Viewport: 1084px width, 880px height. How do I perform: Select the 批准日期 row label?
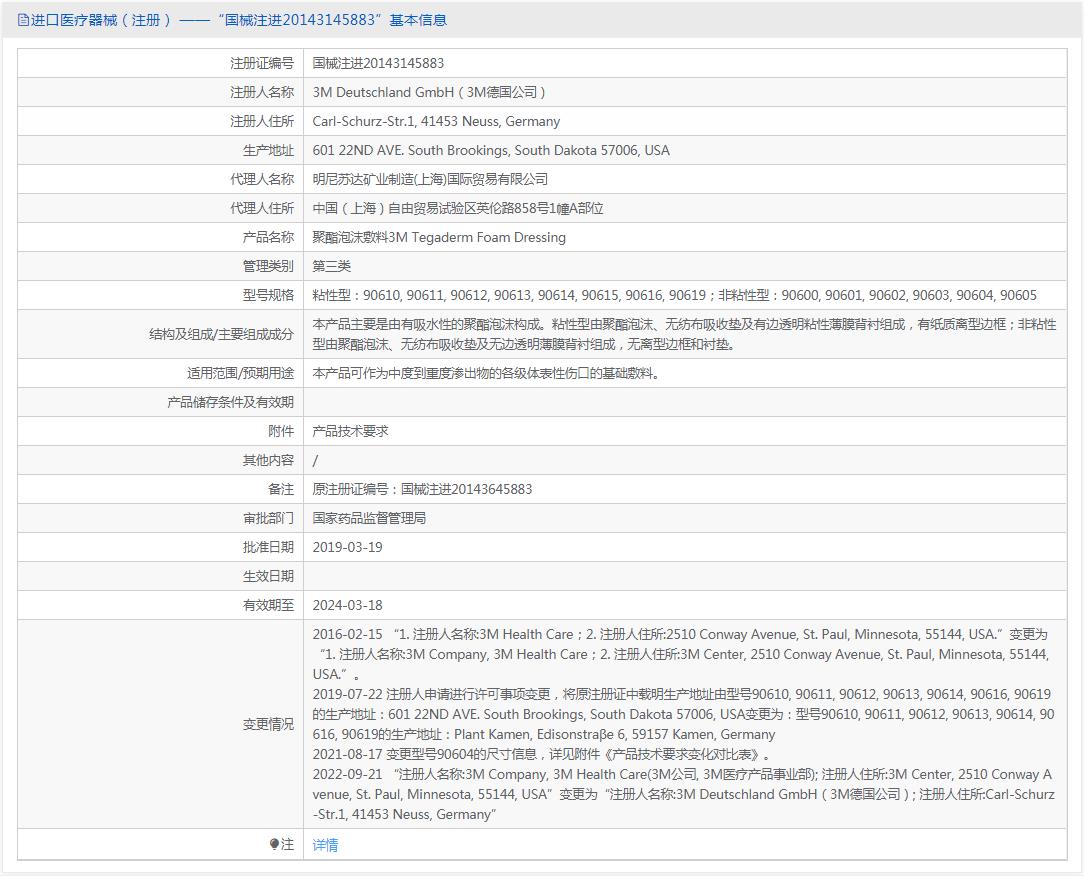[268, 548]
